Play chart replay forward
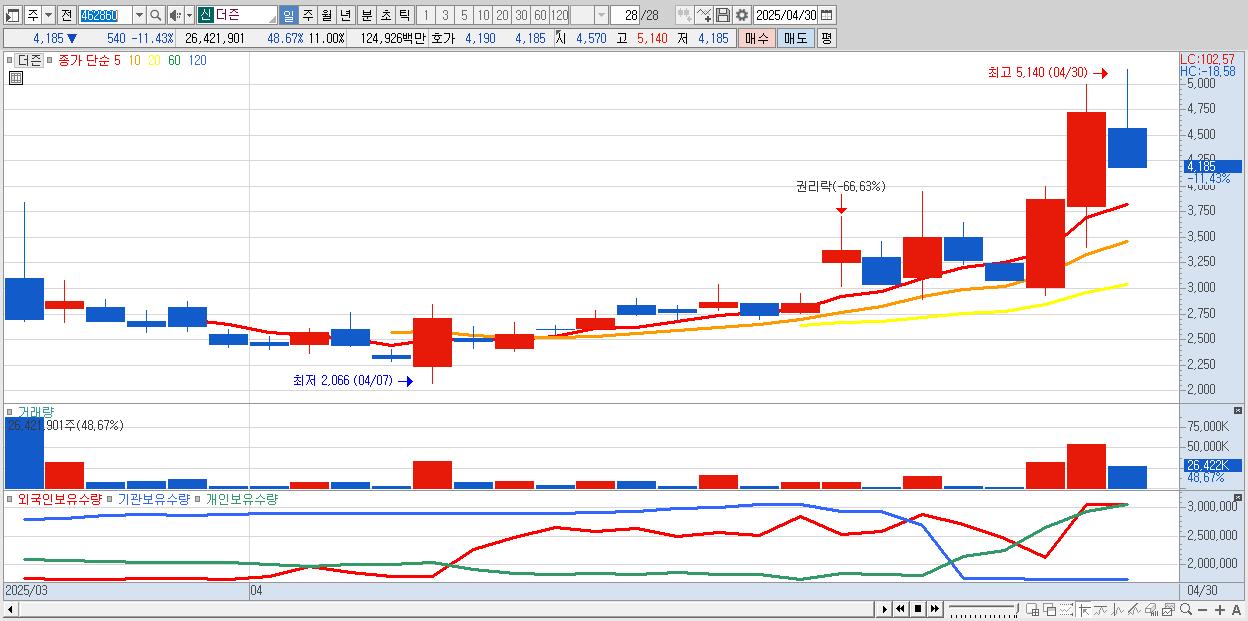1248x621 pixels. 885,609
